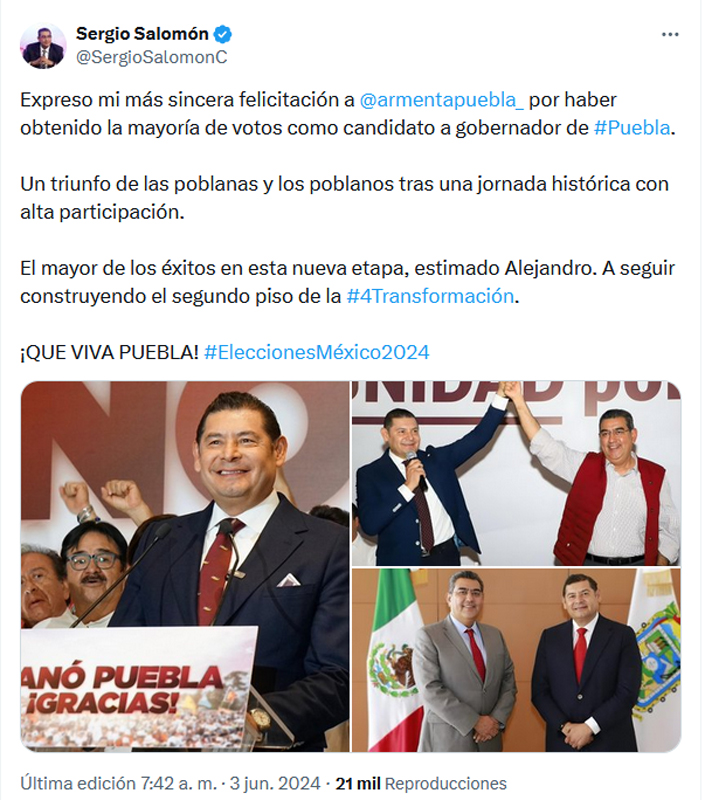The width and height of the screenshot is (705, 800).
Task: Open the podium speech photo
Action: (x=185, y=566)
